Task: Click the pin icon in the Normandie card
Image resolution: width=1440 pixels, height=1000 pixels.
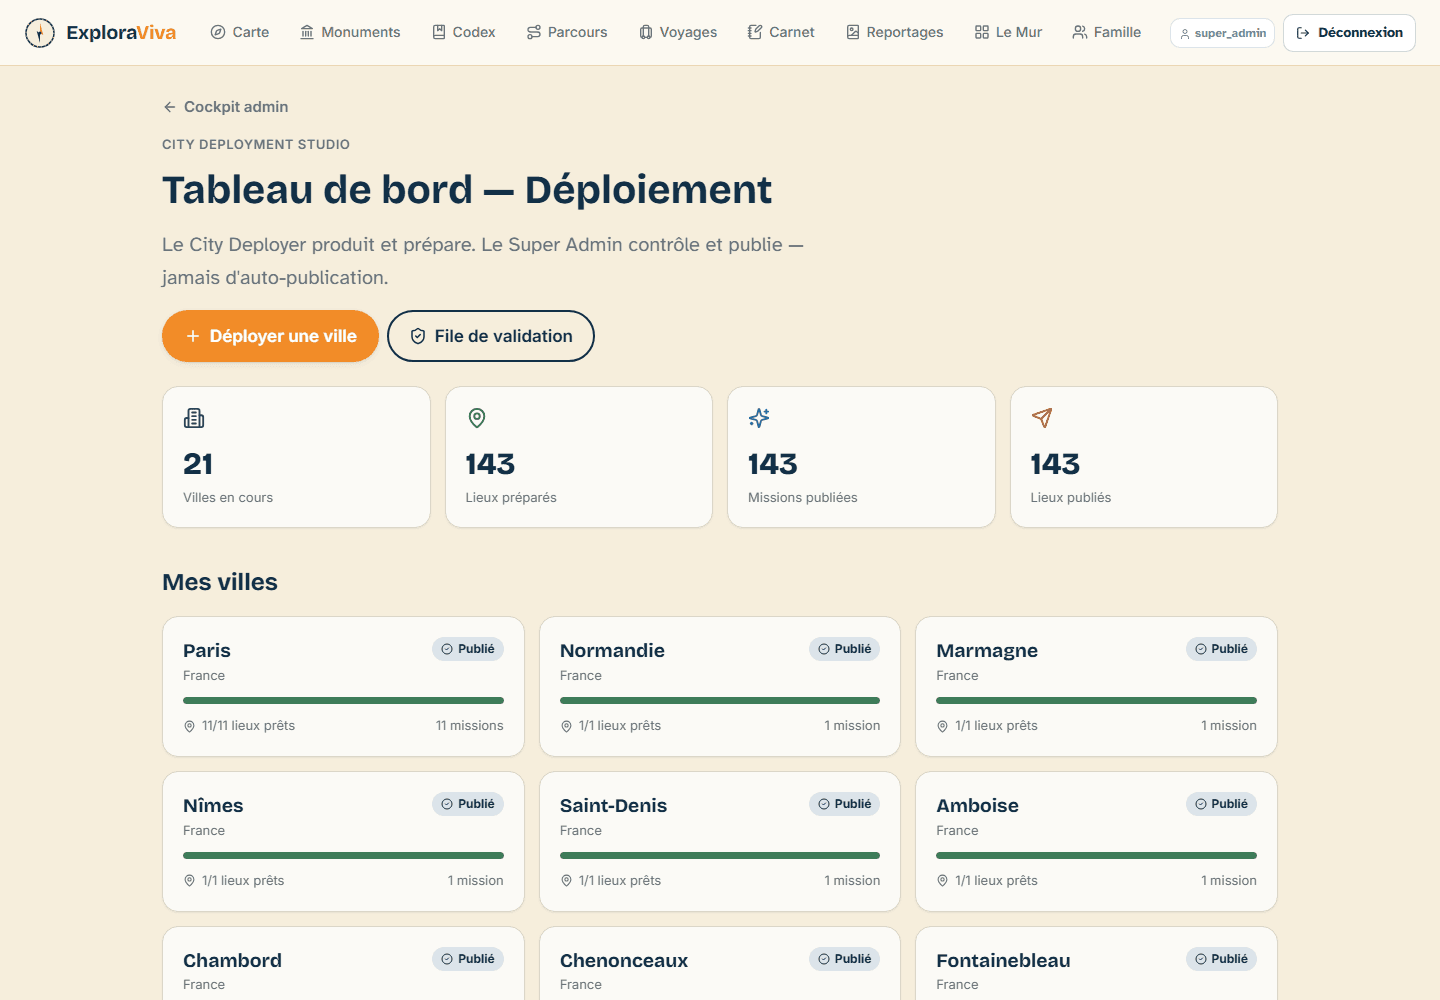Action: [x=566, y=726]
